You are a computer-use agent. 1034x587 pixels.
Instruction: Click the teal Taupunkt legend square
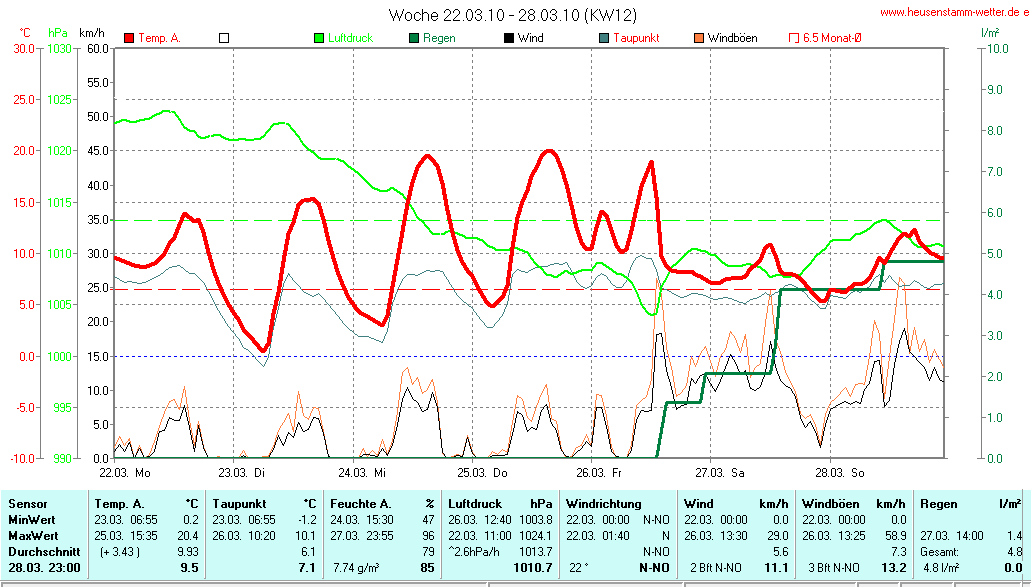604,38
